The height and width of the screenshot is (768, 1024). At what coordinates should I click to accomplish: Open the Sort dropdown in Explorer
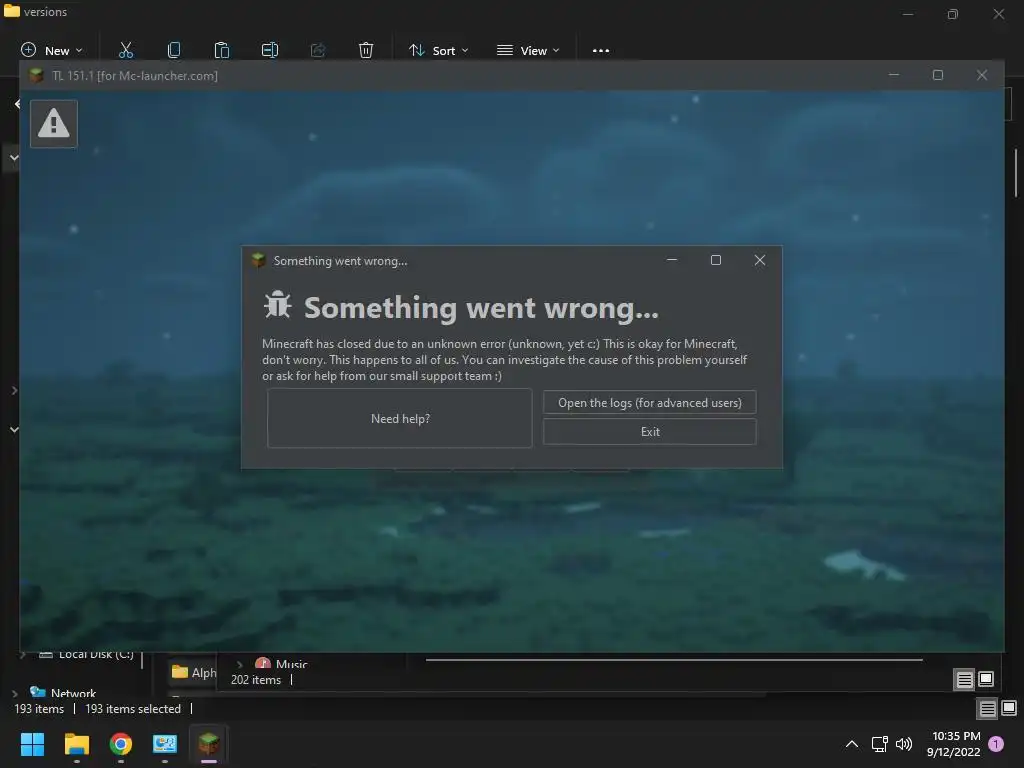pos(438,50)
